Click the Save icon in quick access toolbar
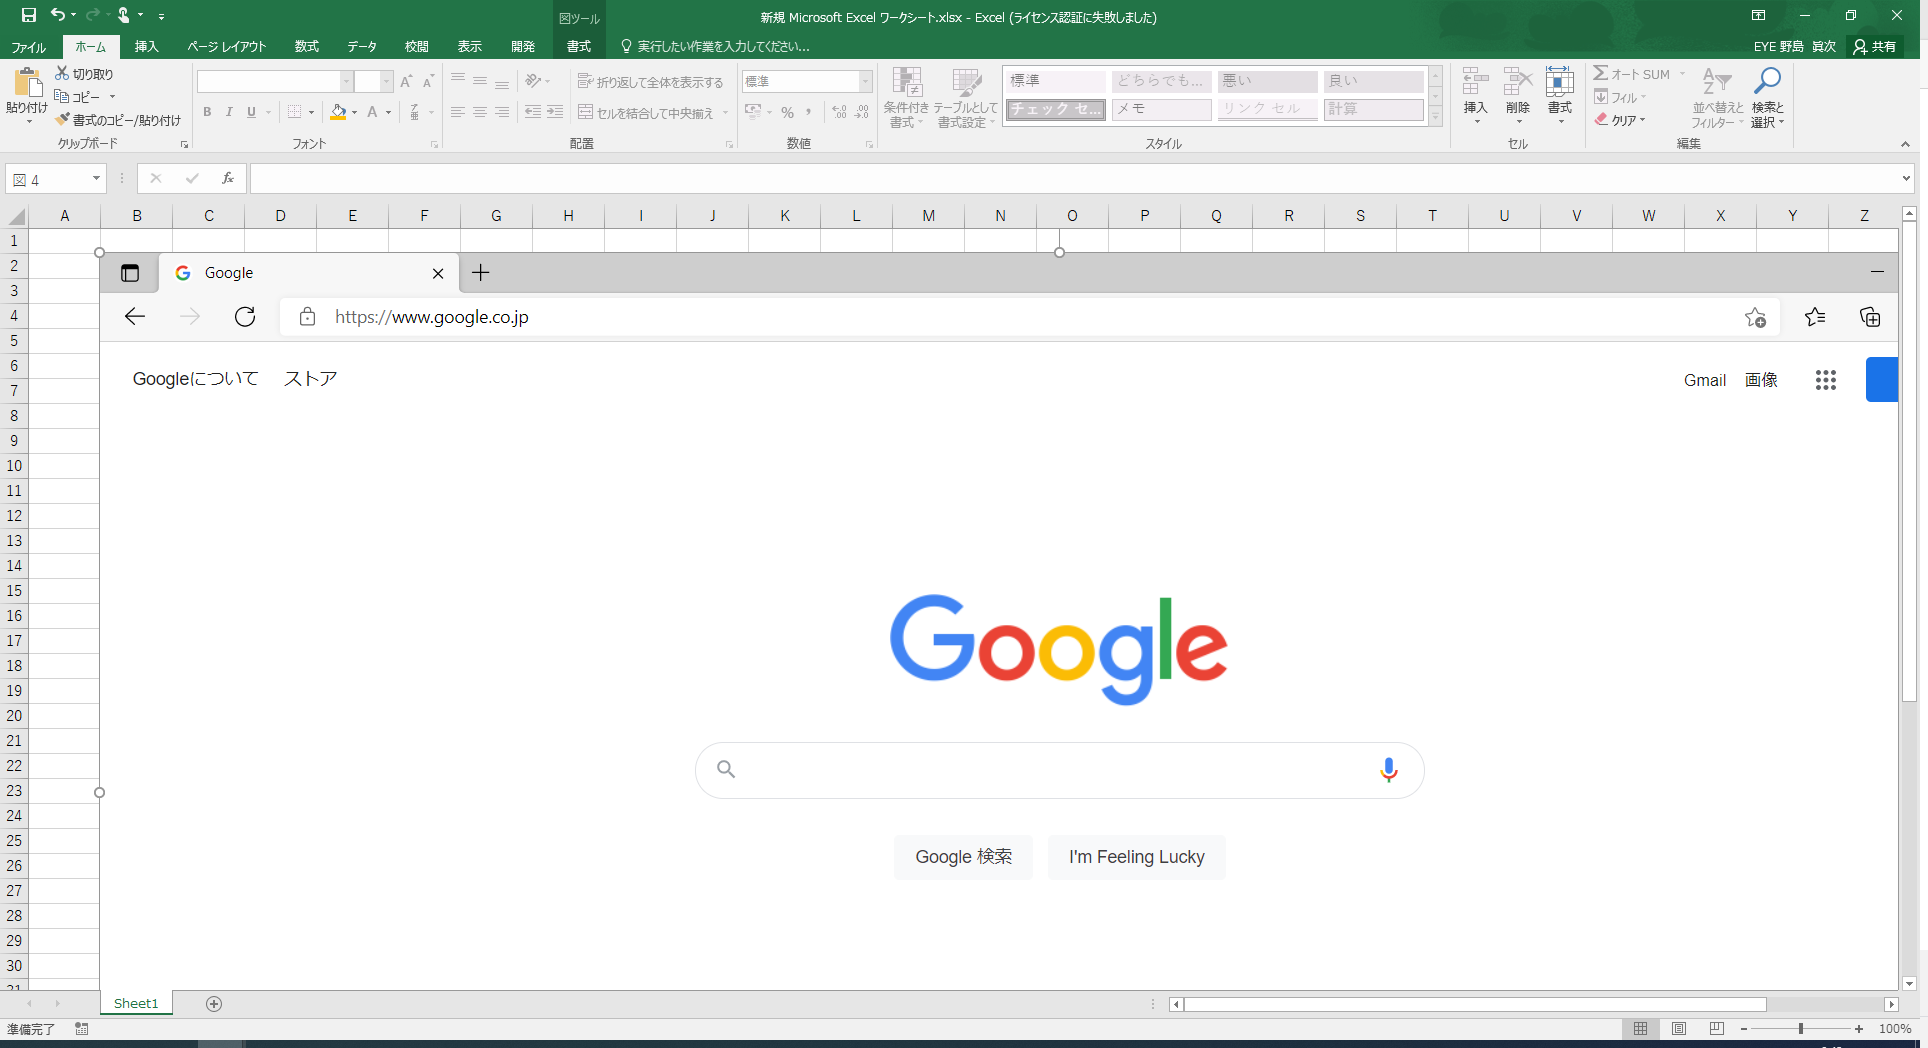Image resolution: width=1928 pixels, height=1048 pixels. [x=29, y=15]
